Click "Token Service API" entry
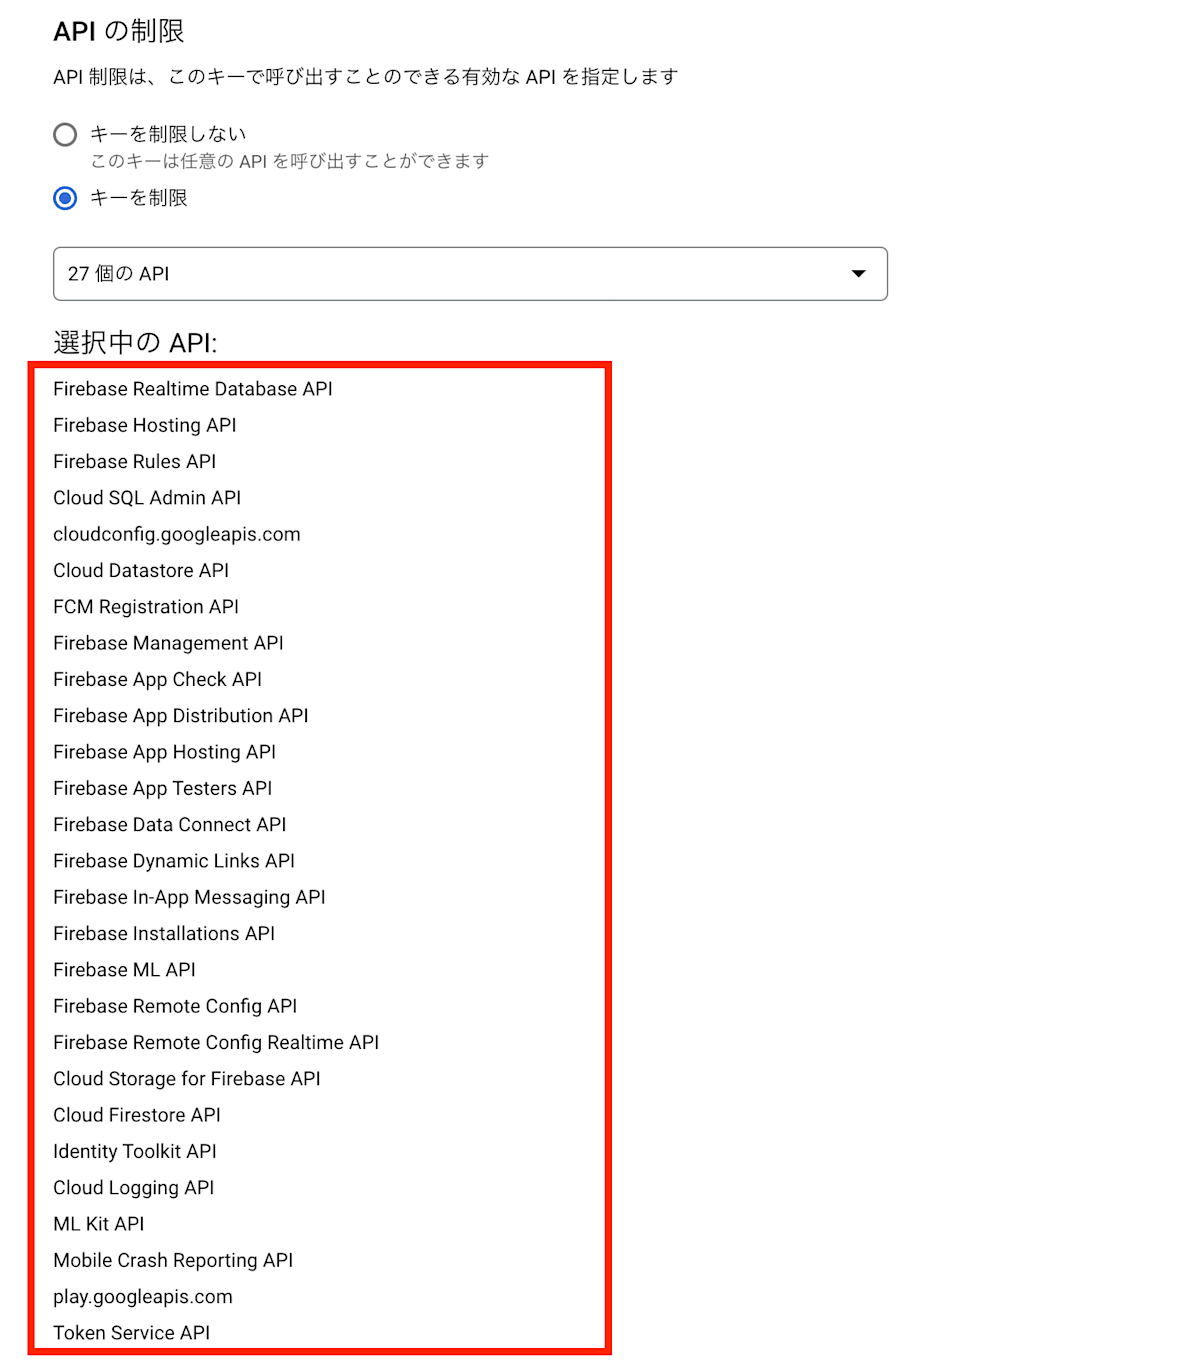 (x=132, y=1333)
